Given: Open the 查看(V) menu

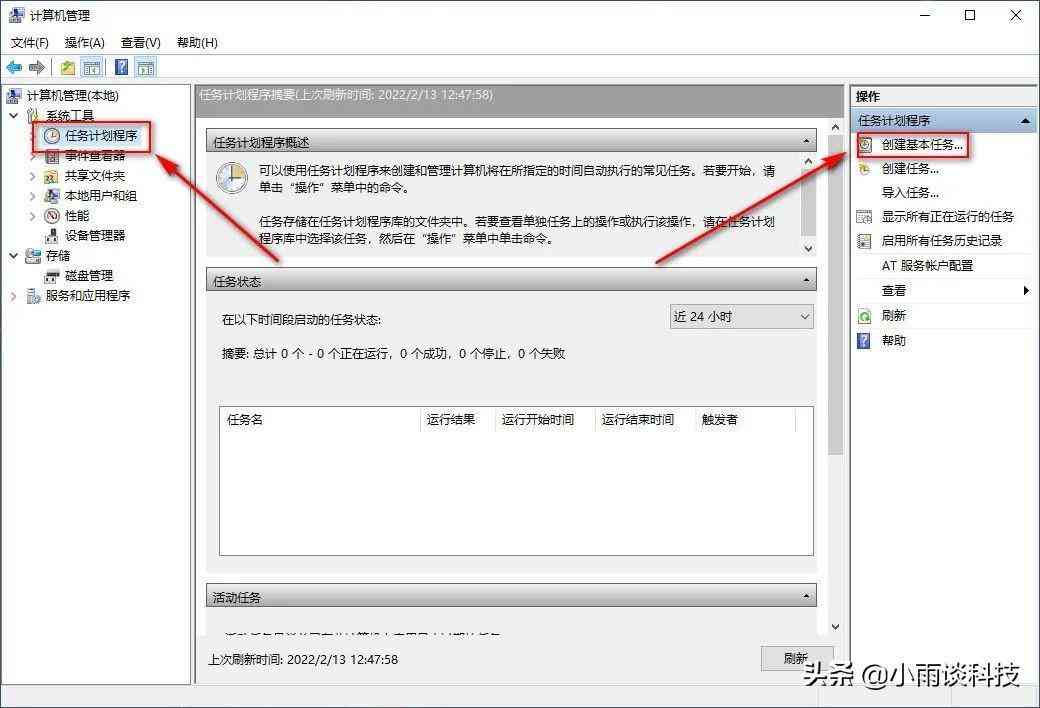Looking at the screenshot, I should tap(141, 42).
